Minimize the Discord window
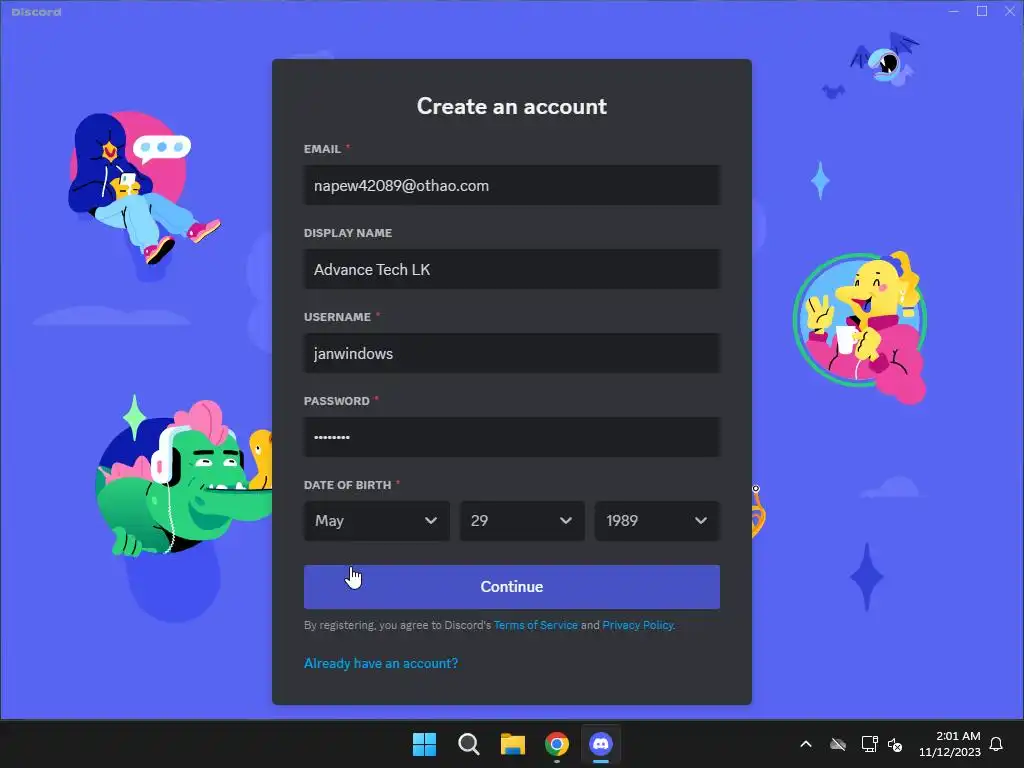Screen dimensions: 1024x768 click(x=953, y=11)
